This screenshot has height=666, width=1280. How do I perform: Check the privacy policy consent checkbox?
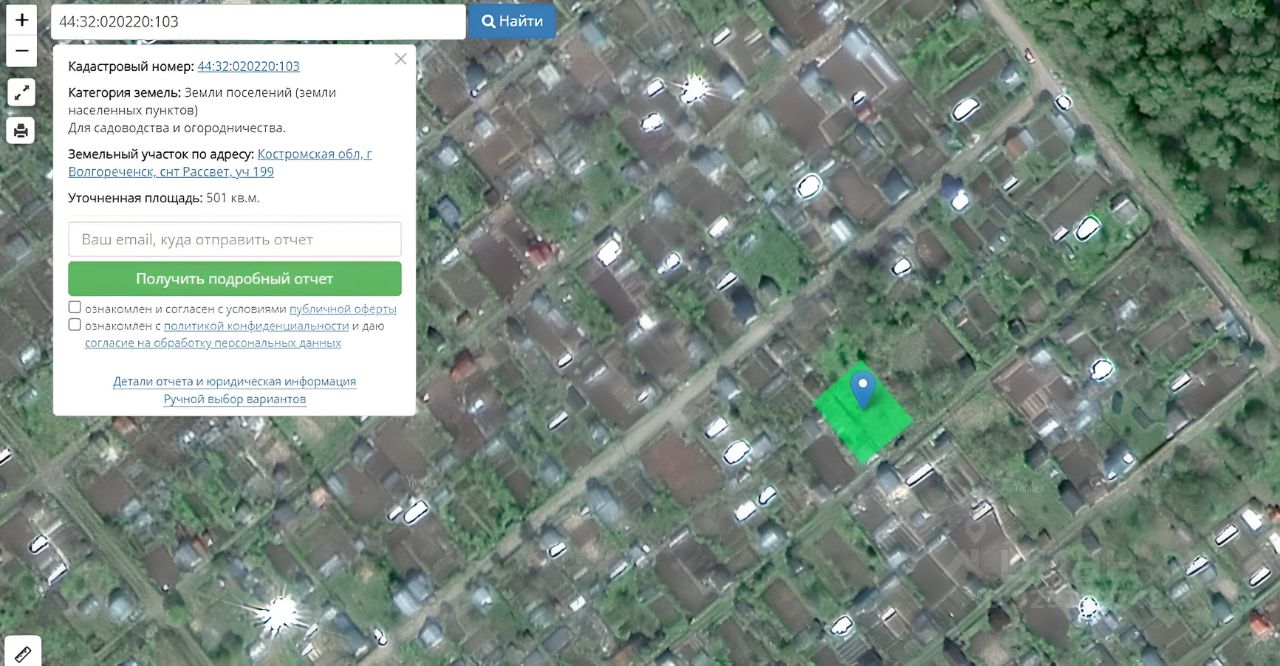point(75,324)
